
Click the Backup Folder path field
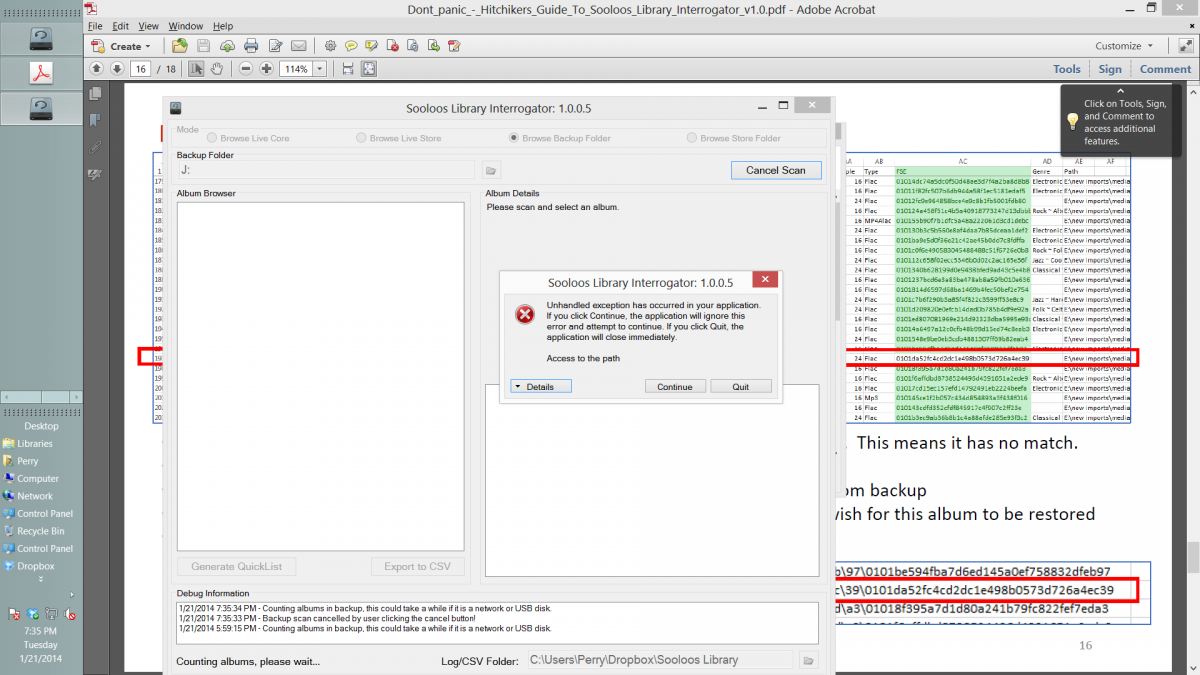[x=328, y=170]
